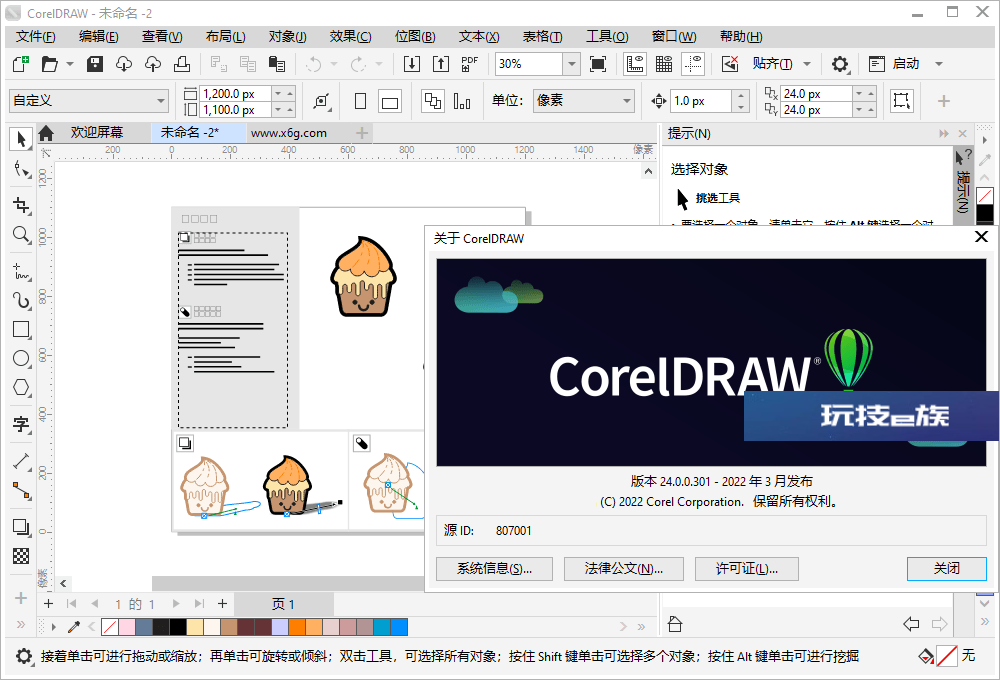Click the 法律公文(N)... button
Viewport: 1000px width, 680px height.
click(624, 568)
